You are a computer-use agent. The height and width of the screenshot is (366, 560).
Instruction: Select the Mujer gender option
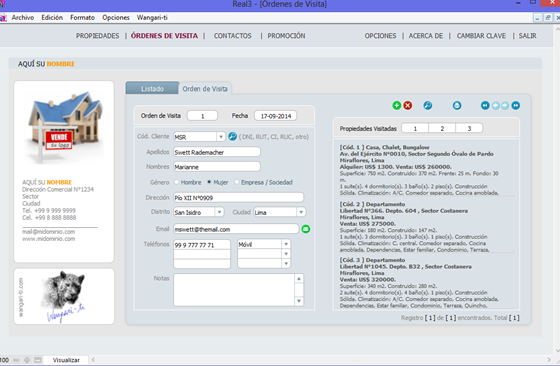(x=209, y=182)
